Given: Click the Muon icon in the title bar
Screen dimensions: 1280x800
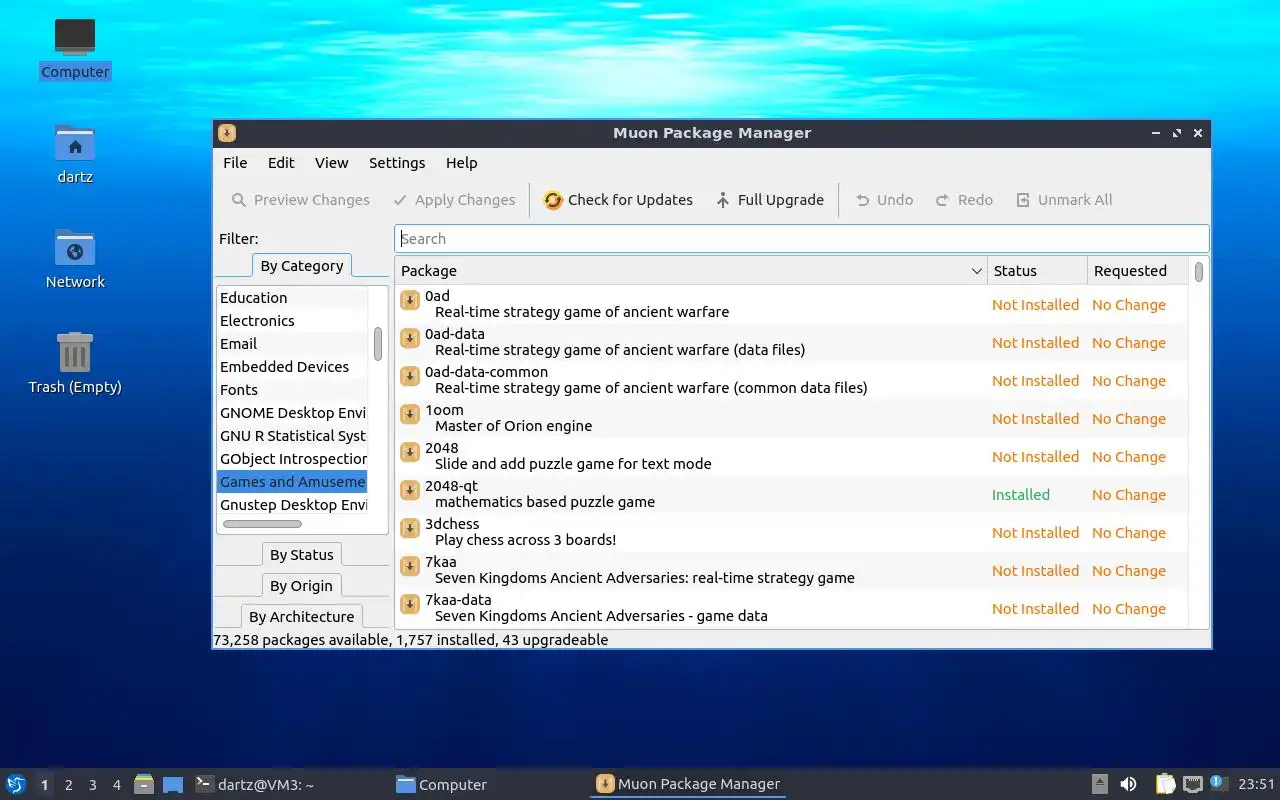Looking at the screenshot, I should pos(227,133).
